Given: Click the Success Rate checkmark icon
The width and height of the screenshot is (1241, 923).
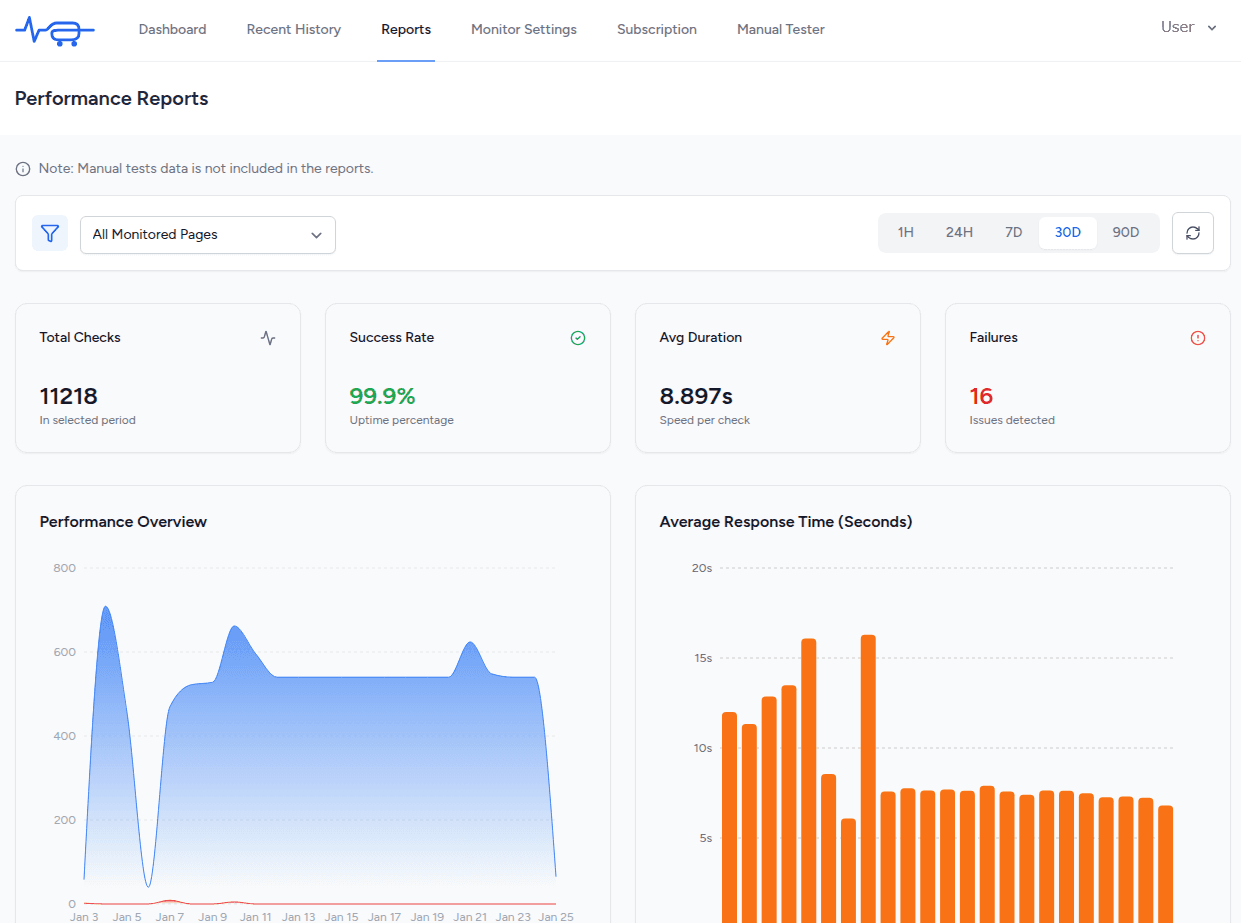Looking at the screenshot, I should 578,338.
